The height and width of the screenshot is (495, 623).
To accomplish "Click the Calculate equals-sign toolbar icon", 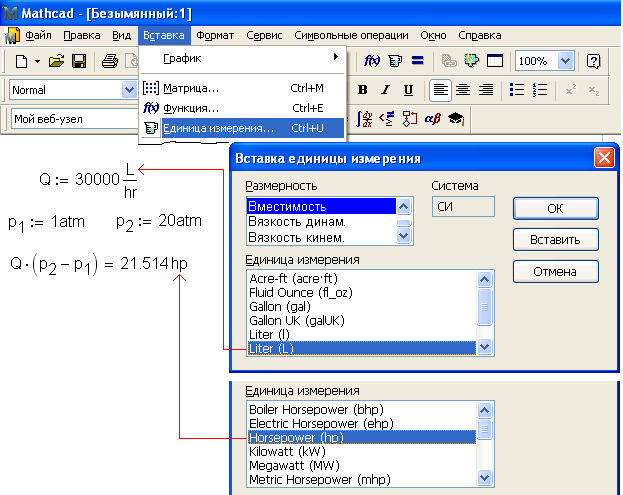I will click(x=418, y=61).
